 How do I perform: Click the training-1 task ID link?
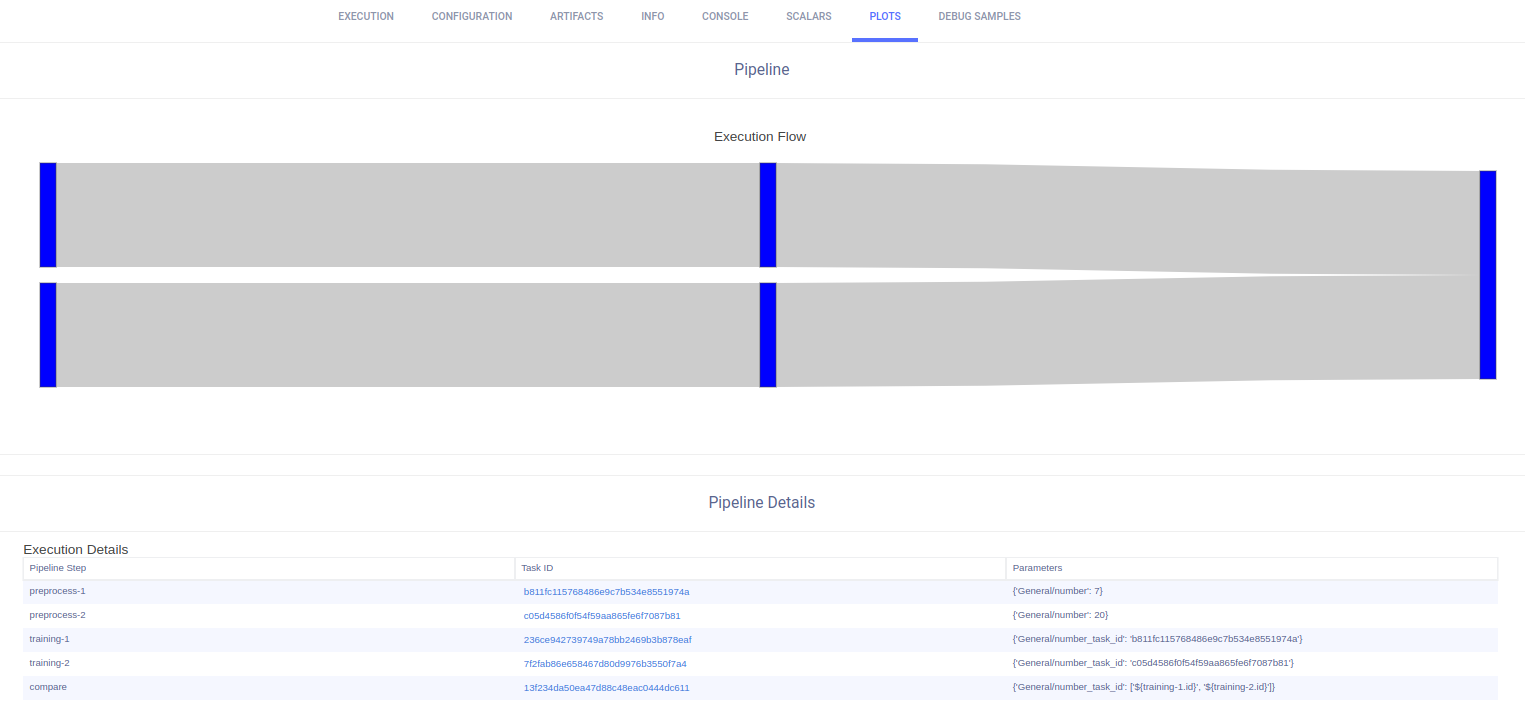(x=607, y=639)
